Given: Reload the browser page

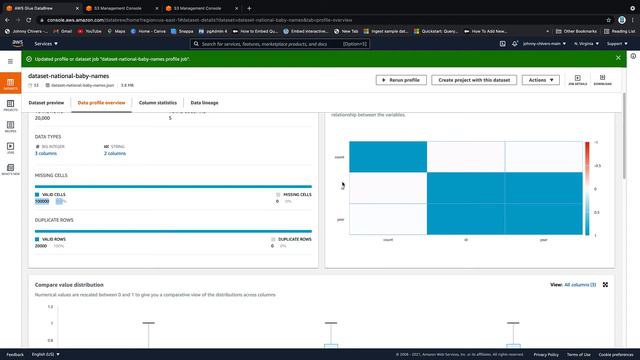Looking at the screenshot, I should 29,20.
